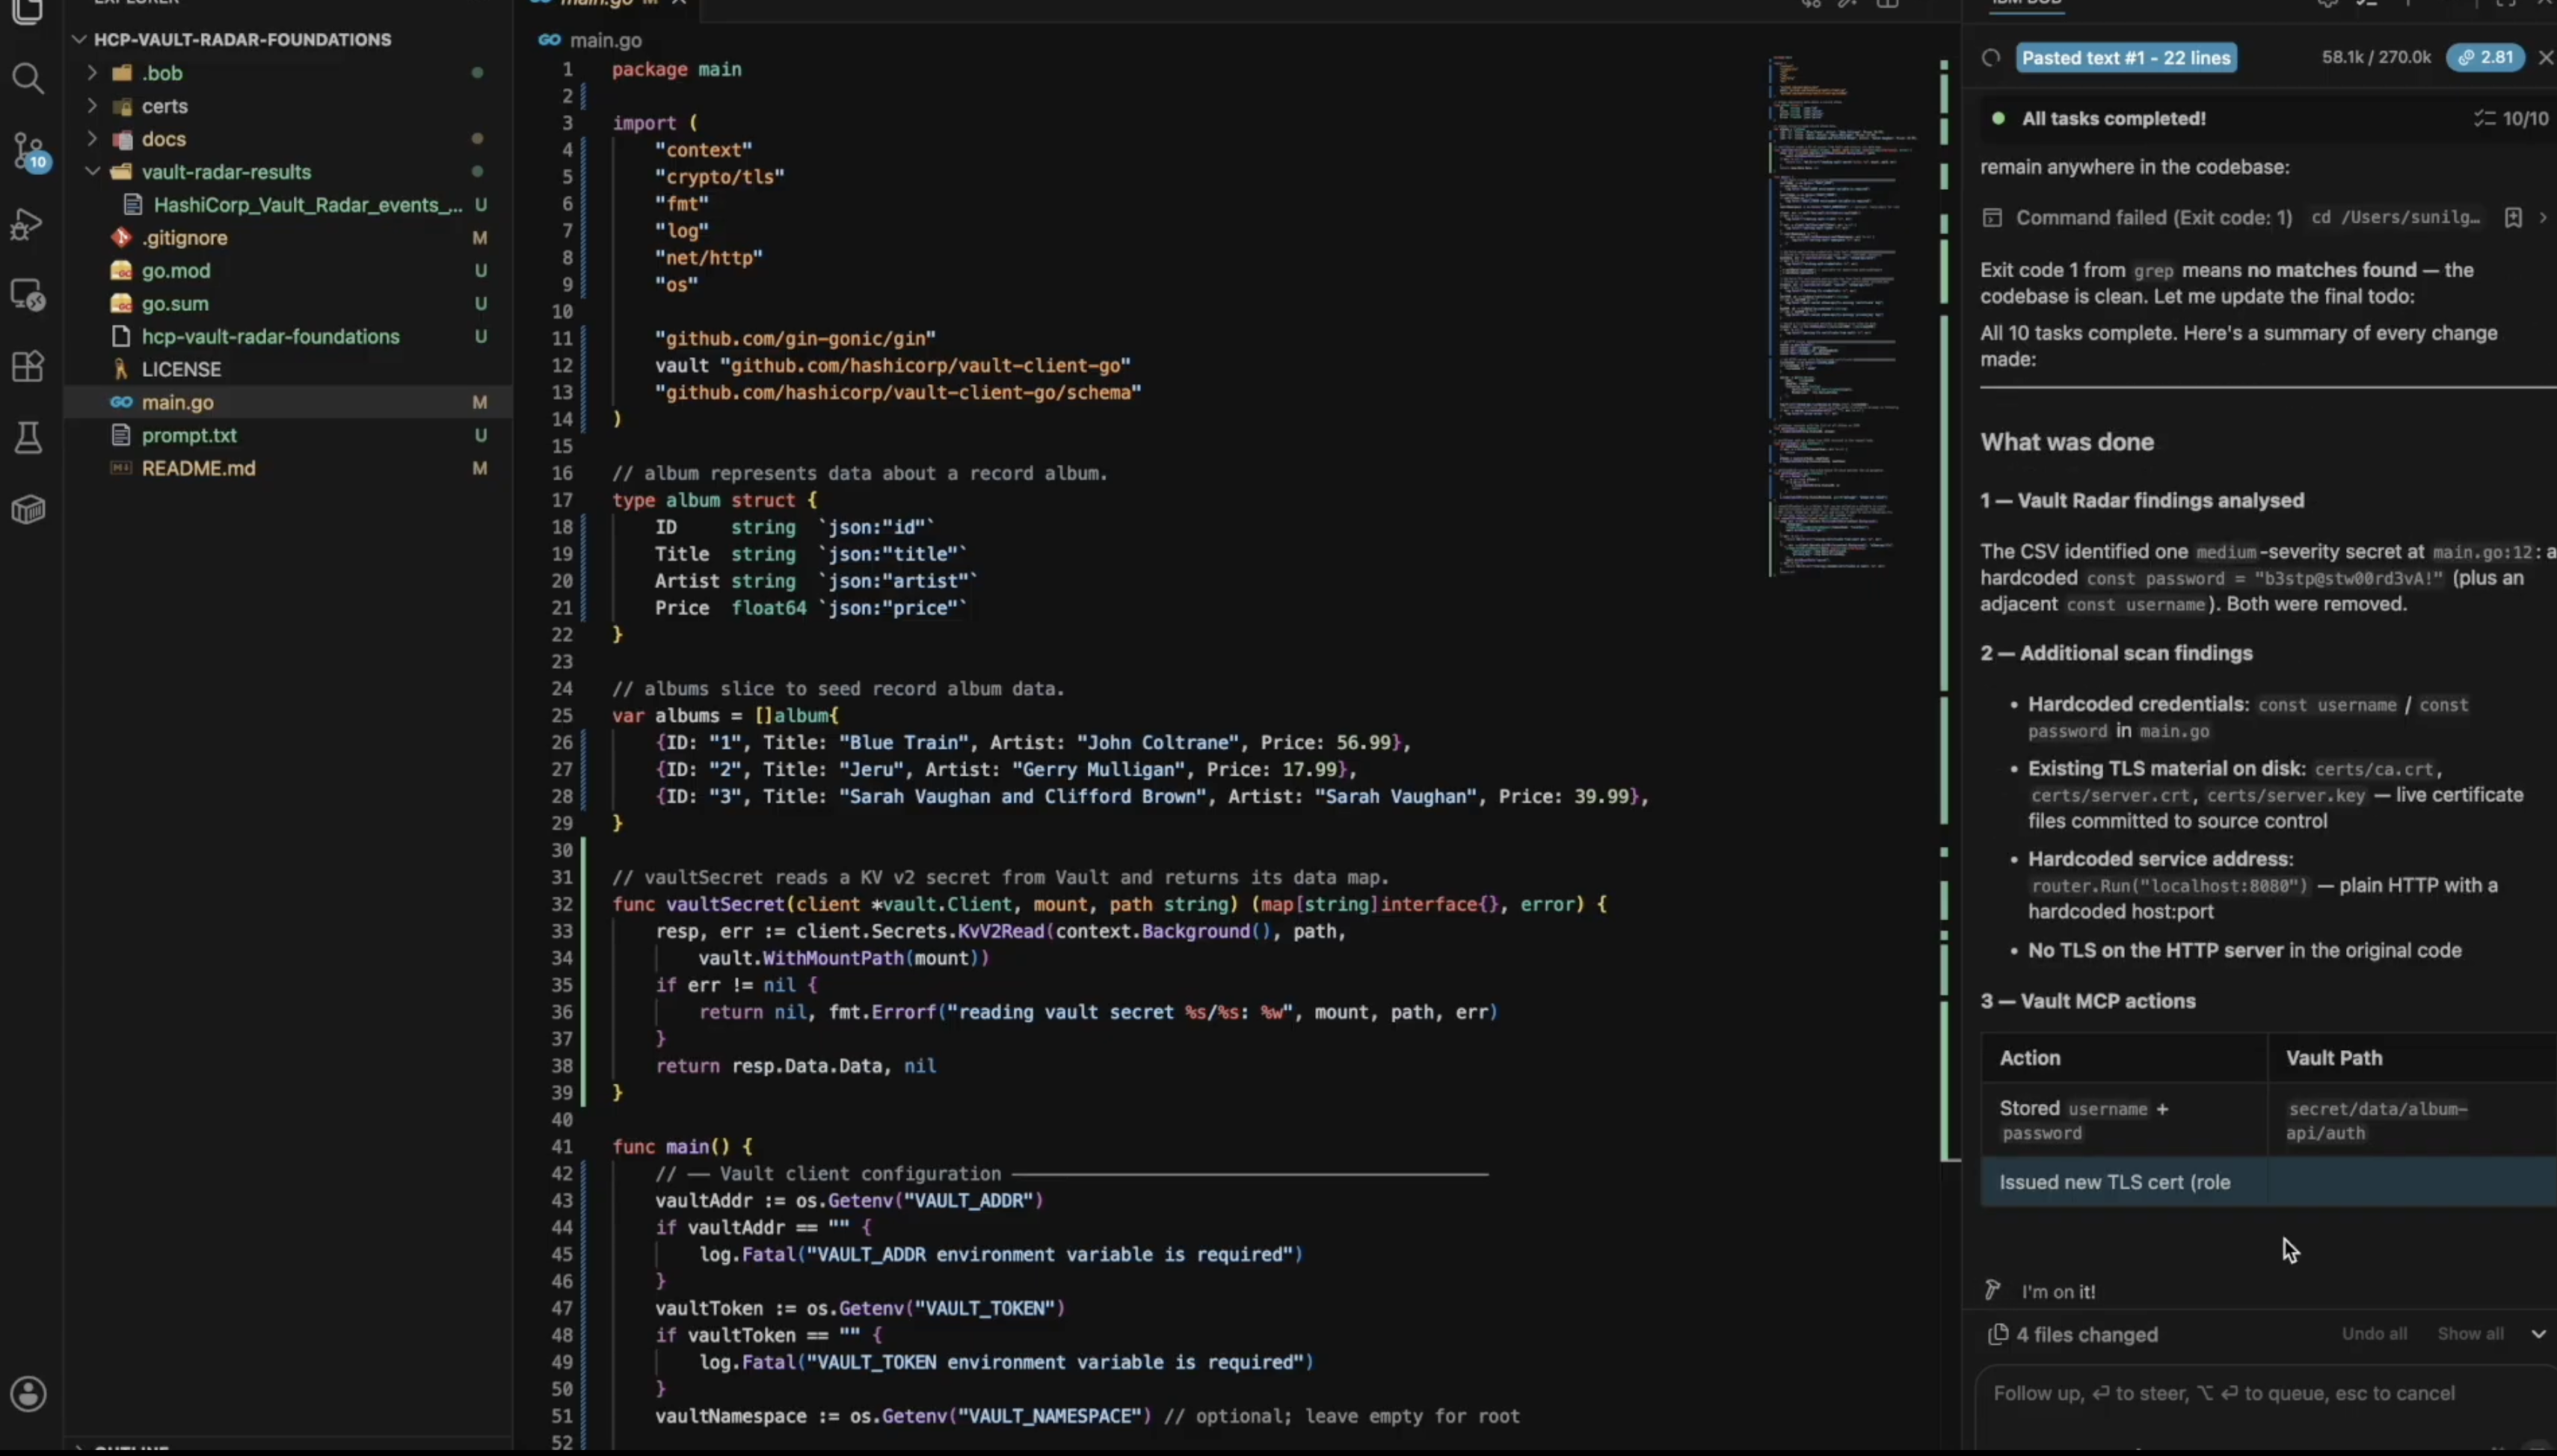Click the prompt.txt file icon
The height and width of the screenshot is (1456, 2557).
[121, 436]
